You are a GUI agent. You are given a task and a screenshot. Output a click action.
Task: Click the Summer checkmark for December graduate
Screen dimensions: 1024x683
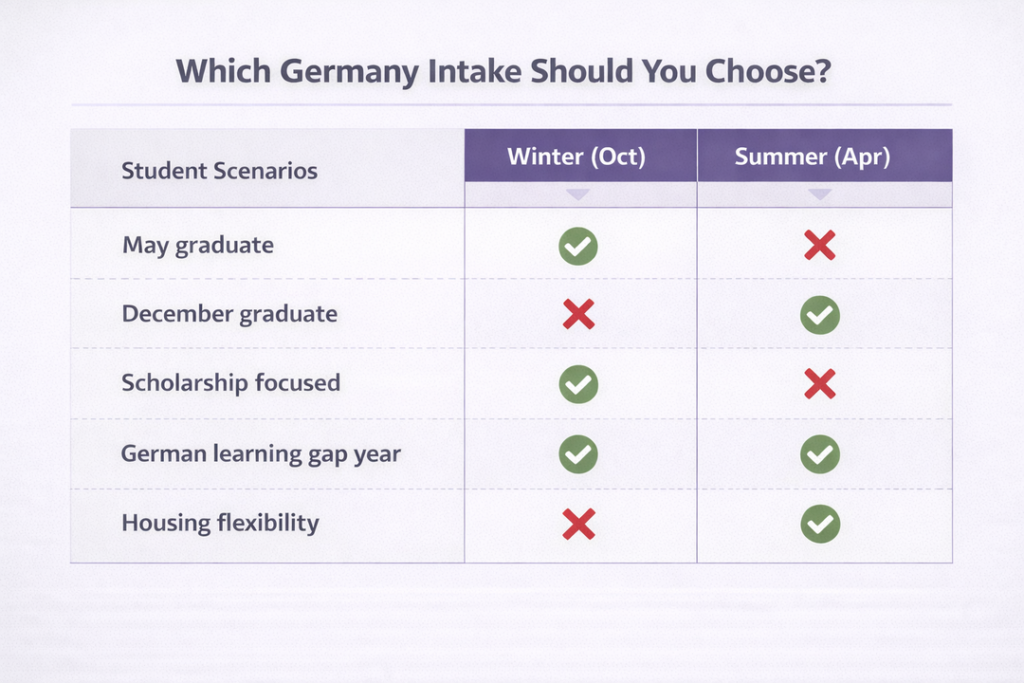[820, 315]
